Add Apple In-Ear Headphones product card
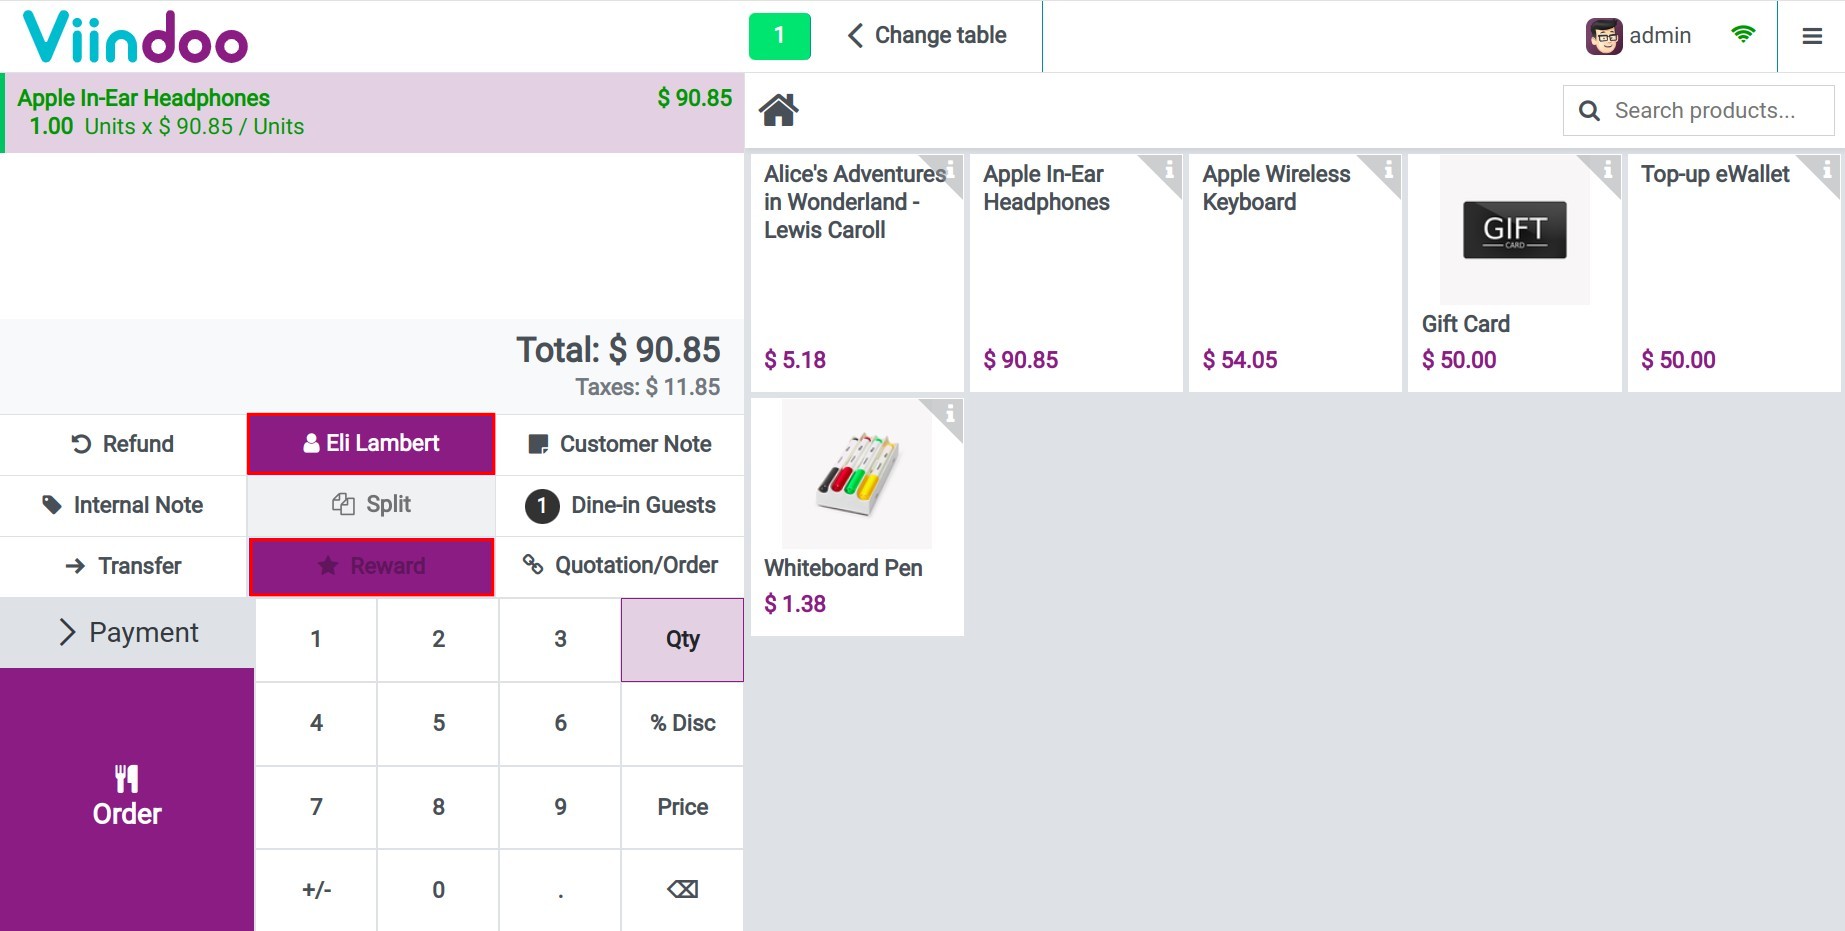This screenshot has width=1845, height=931. tap(1076, 272)
